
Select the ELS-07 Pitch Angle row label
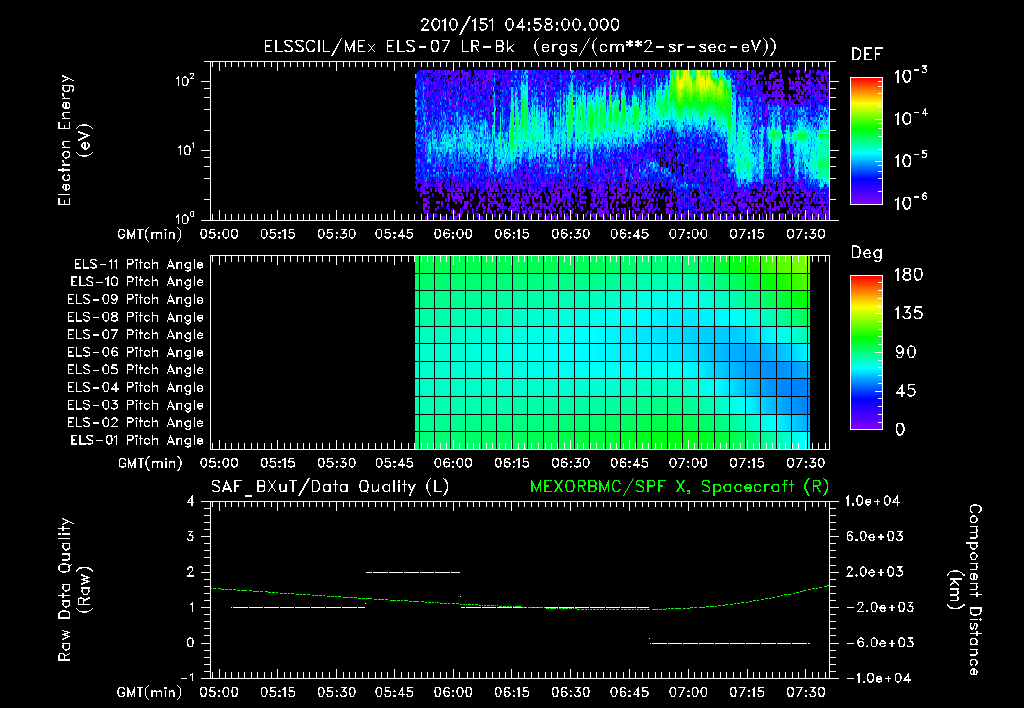[x=136, y=334]
